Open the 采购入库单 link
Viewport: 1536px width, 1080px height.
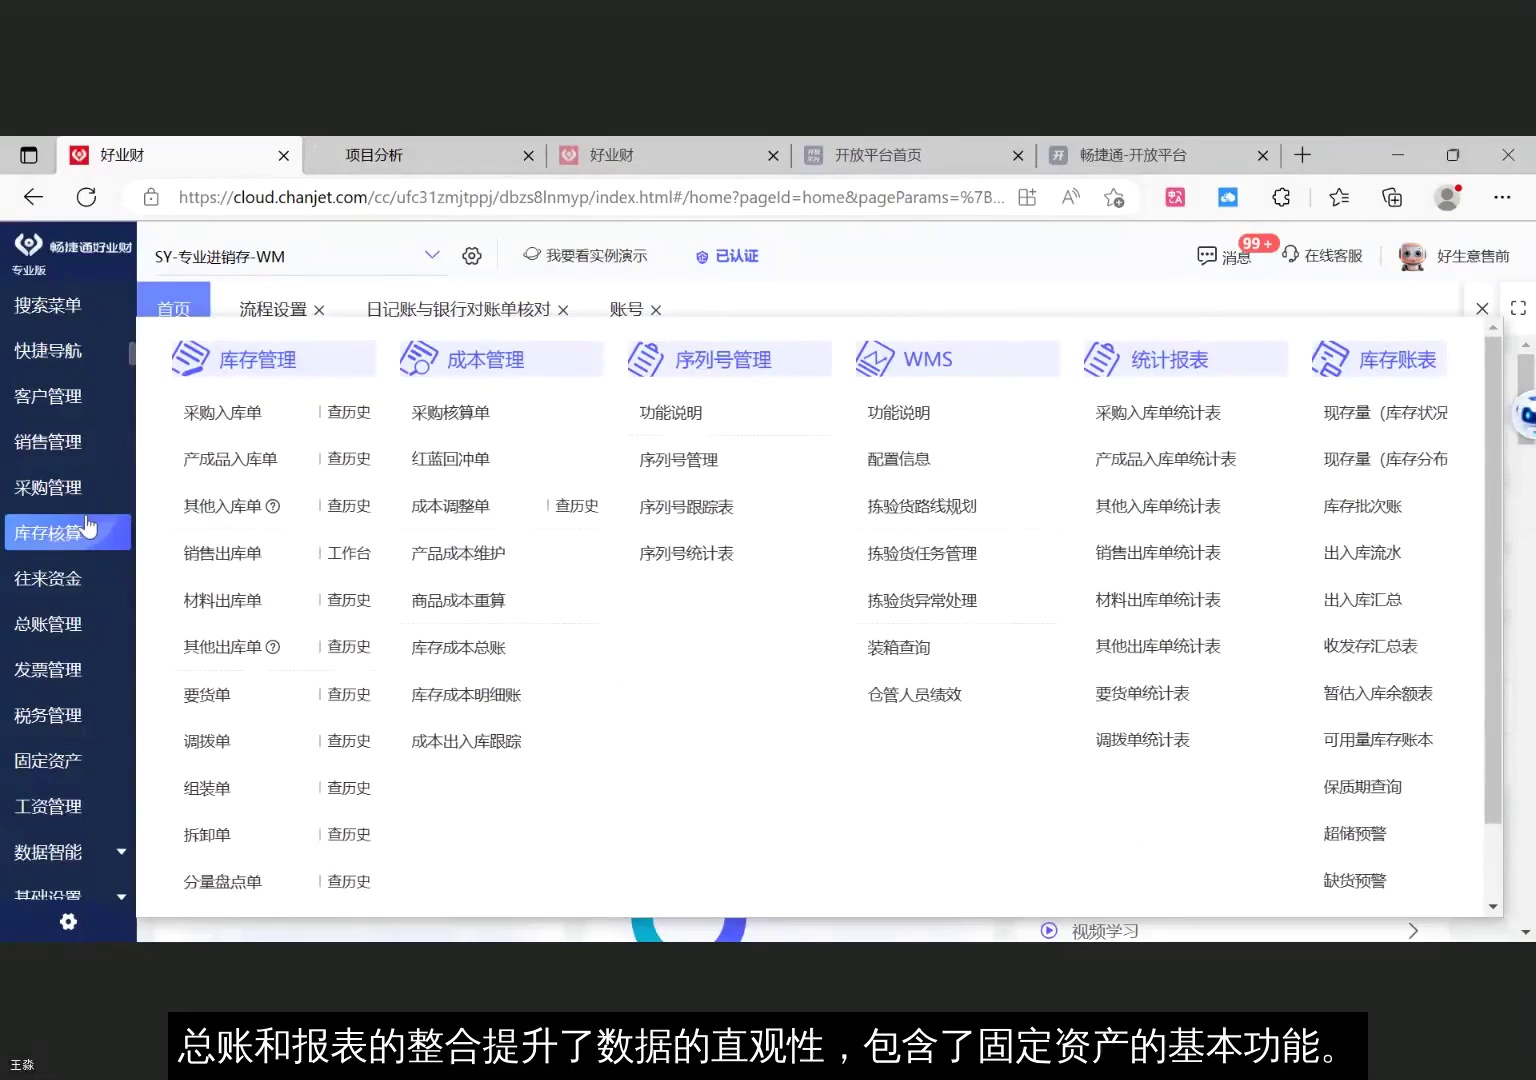(222, 411)
